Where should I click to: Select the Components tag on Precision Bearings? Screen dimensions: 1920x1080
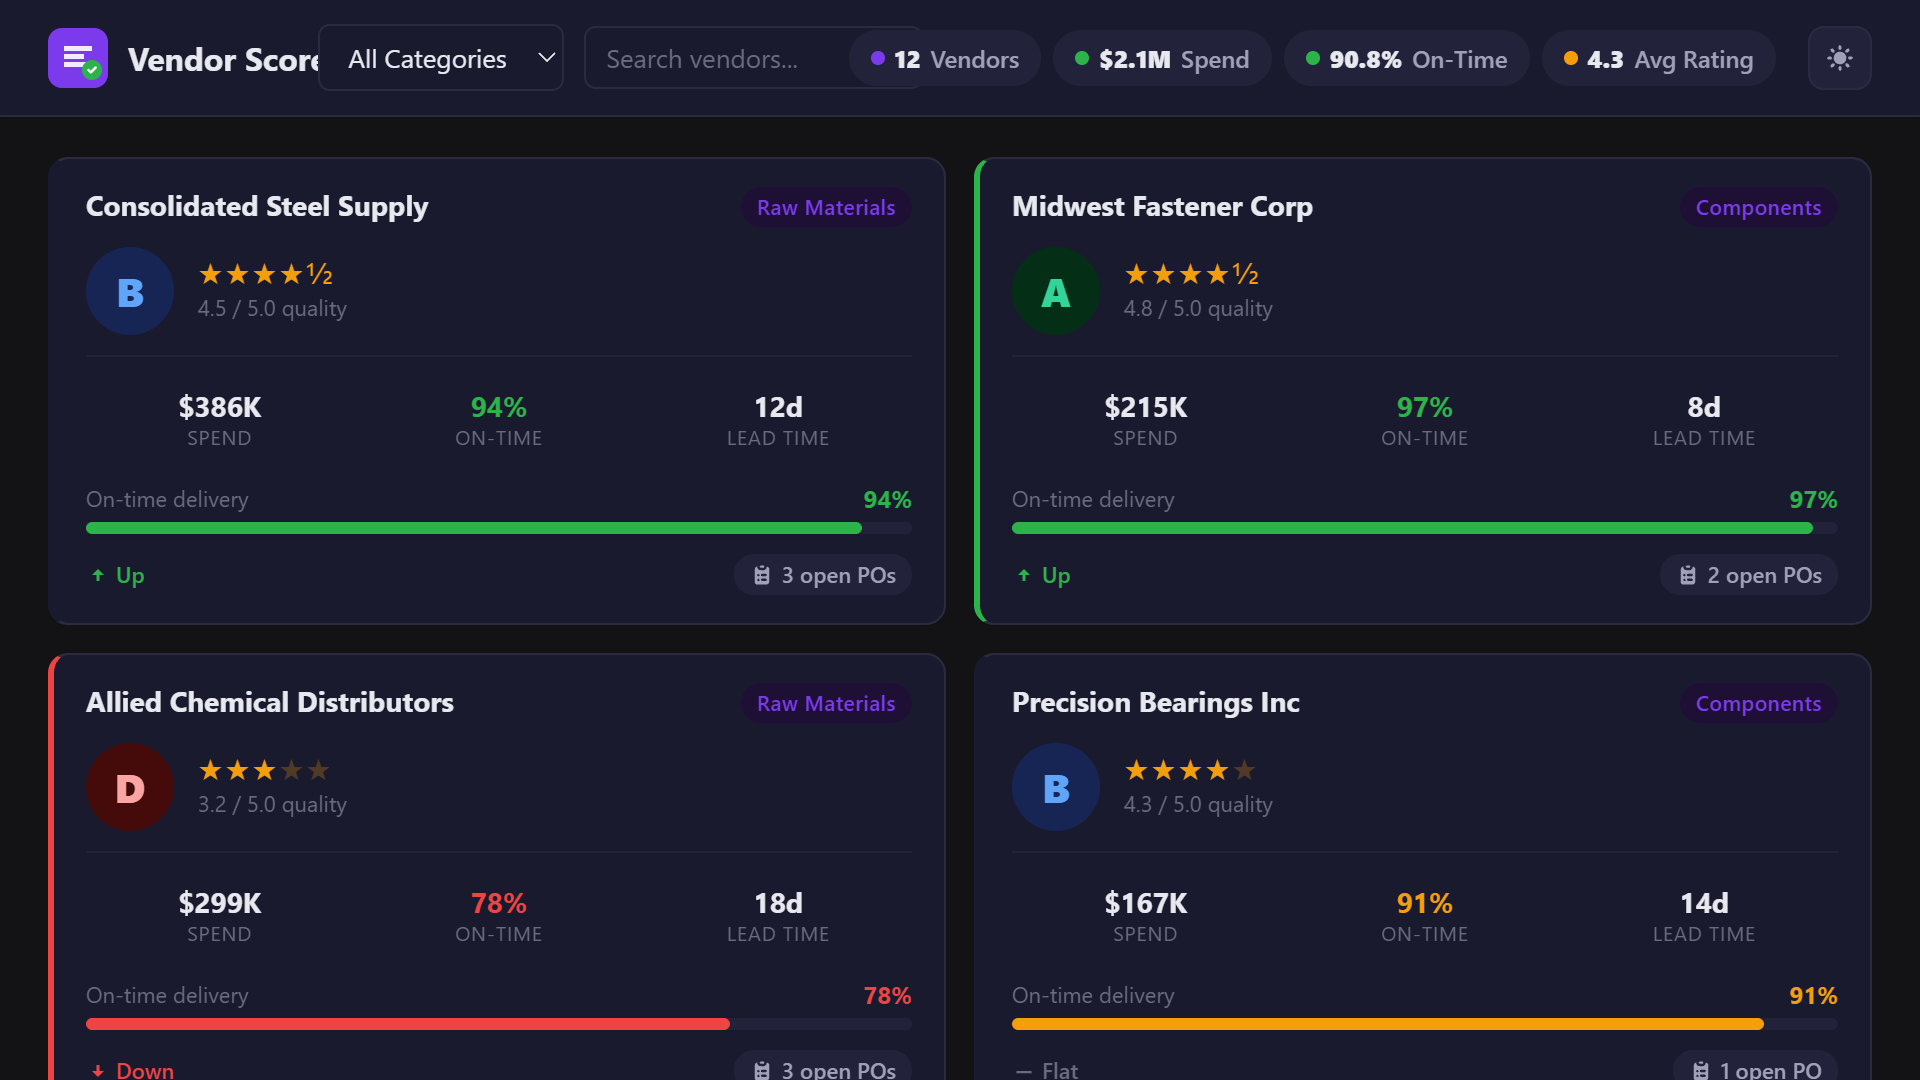pos(1759,703)
